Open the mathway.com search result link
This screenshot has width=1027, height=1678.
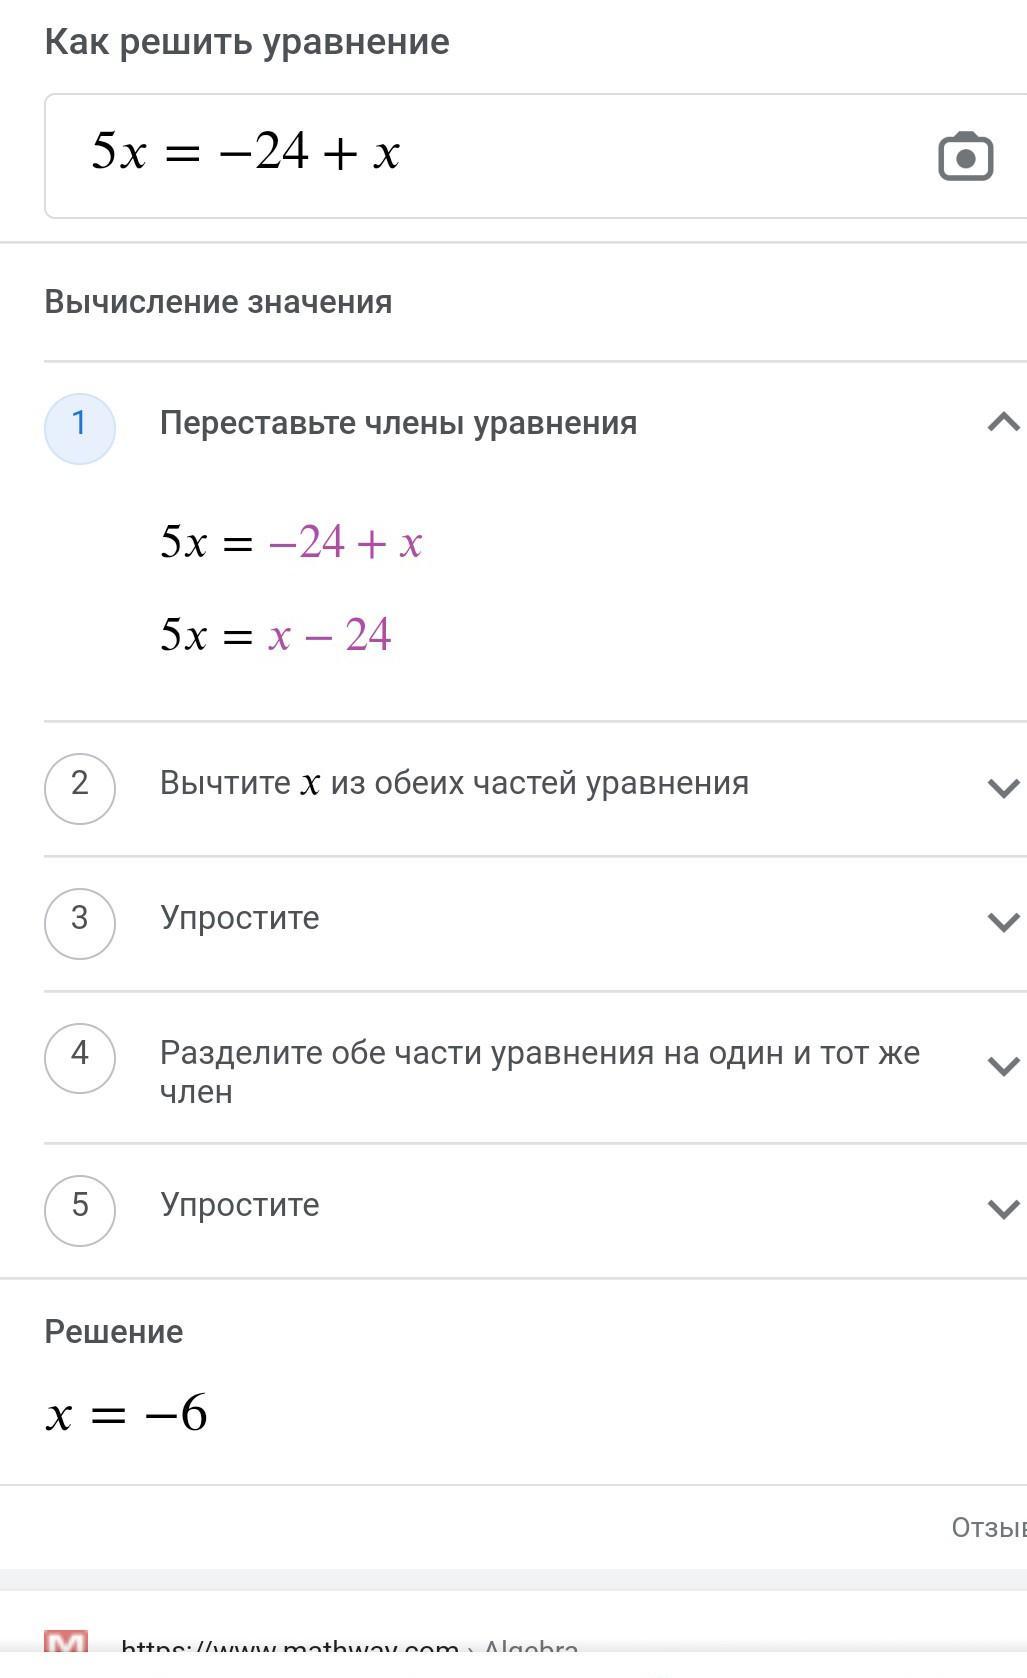click(350, 1646)
